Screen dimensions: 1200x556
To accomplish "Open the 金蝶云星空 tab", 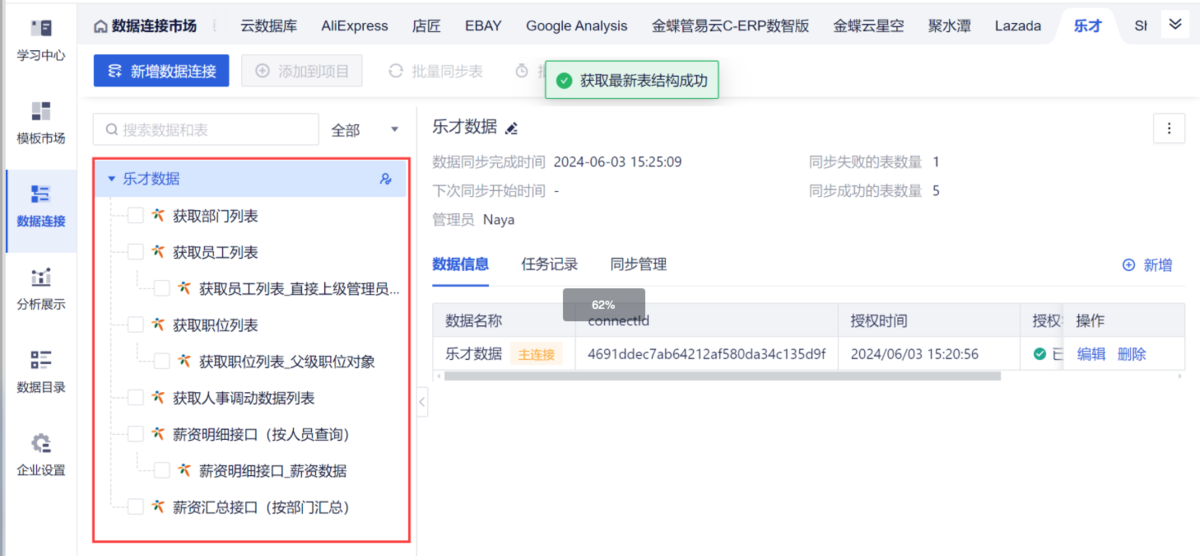I will (870, 26).
